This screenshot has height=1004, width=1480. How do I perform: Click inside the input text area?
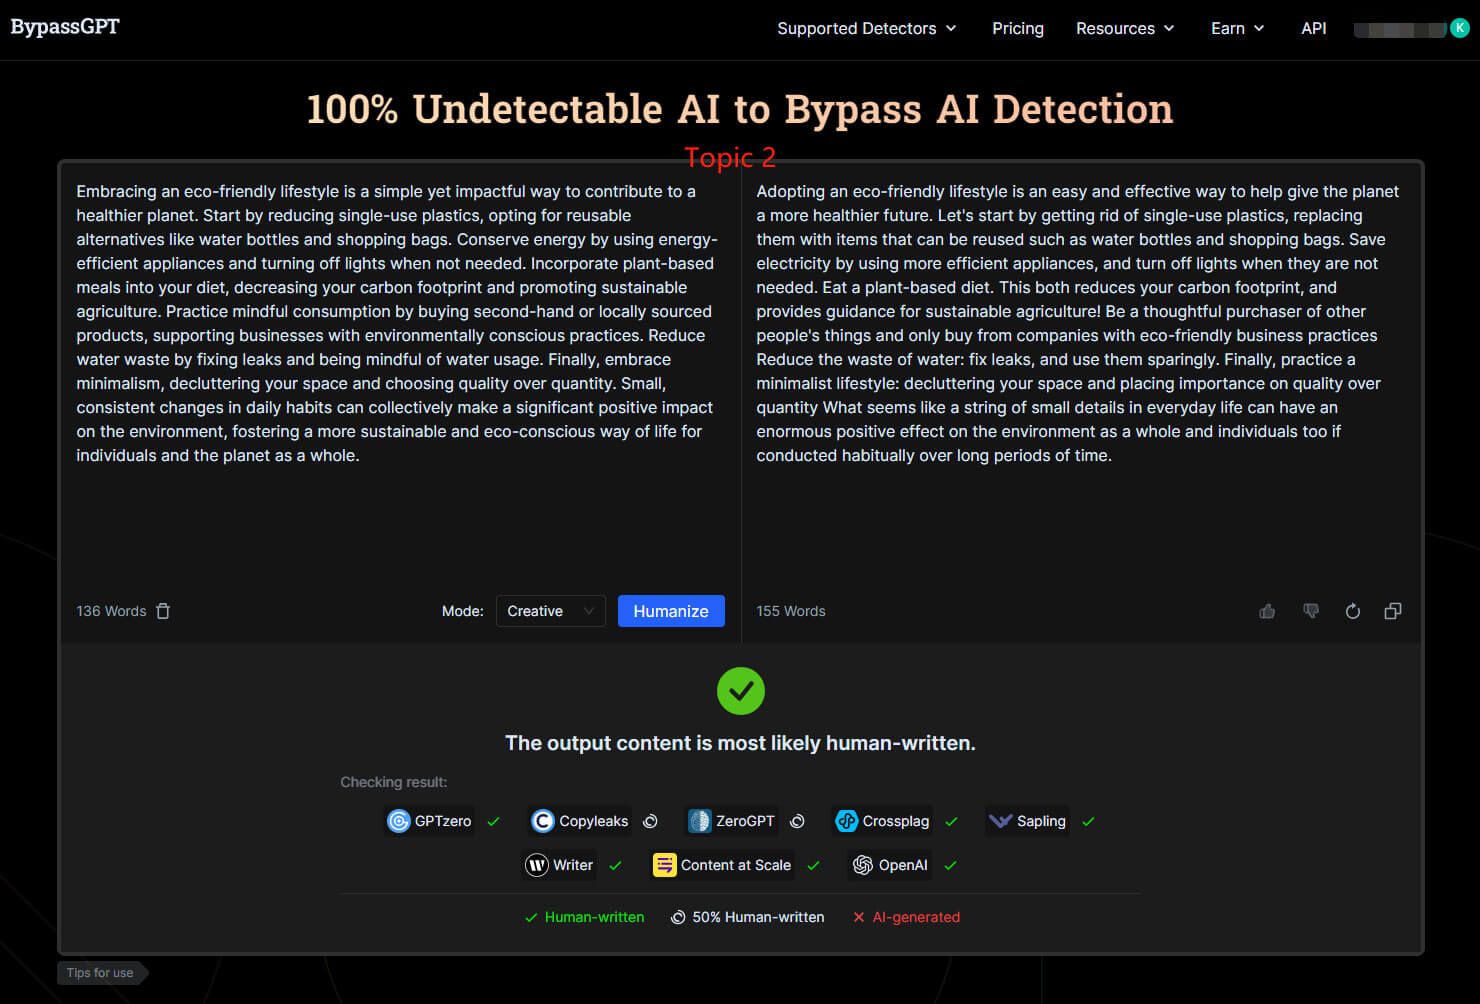[398, 520]
